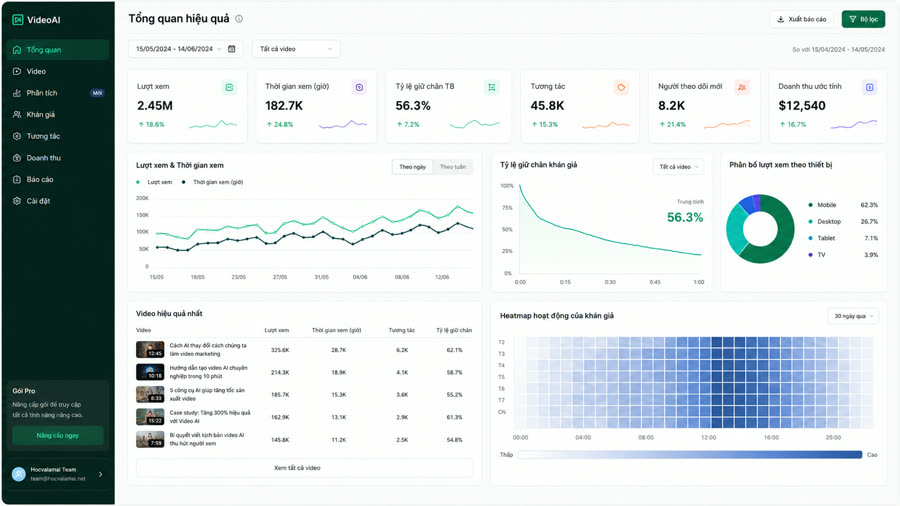Open thumbnail of the 12:45 video
This screenshot has width=900, height=506.
150,349
